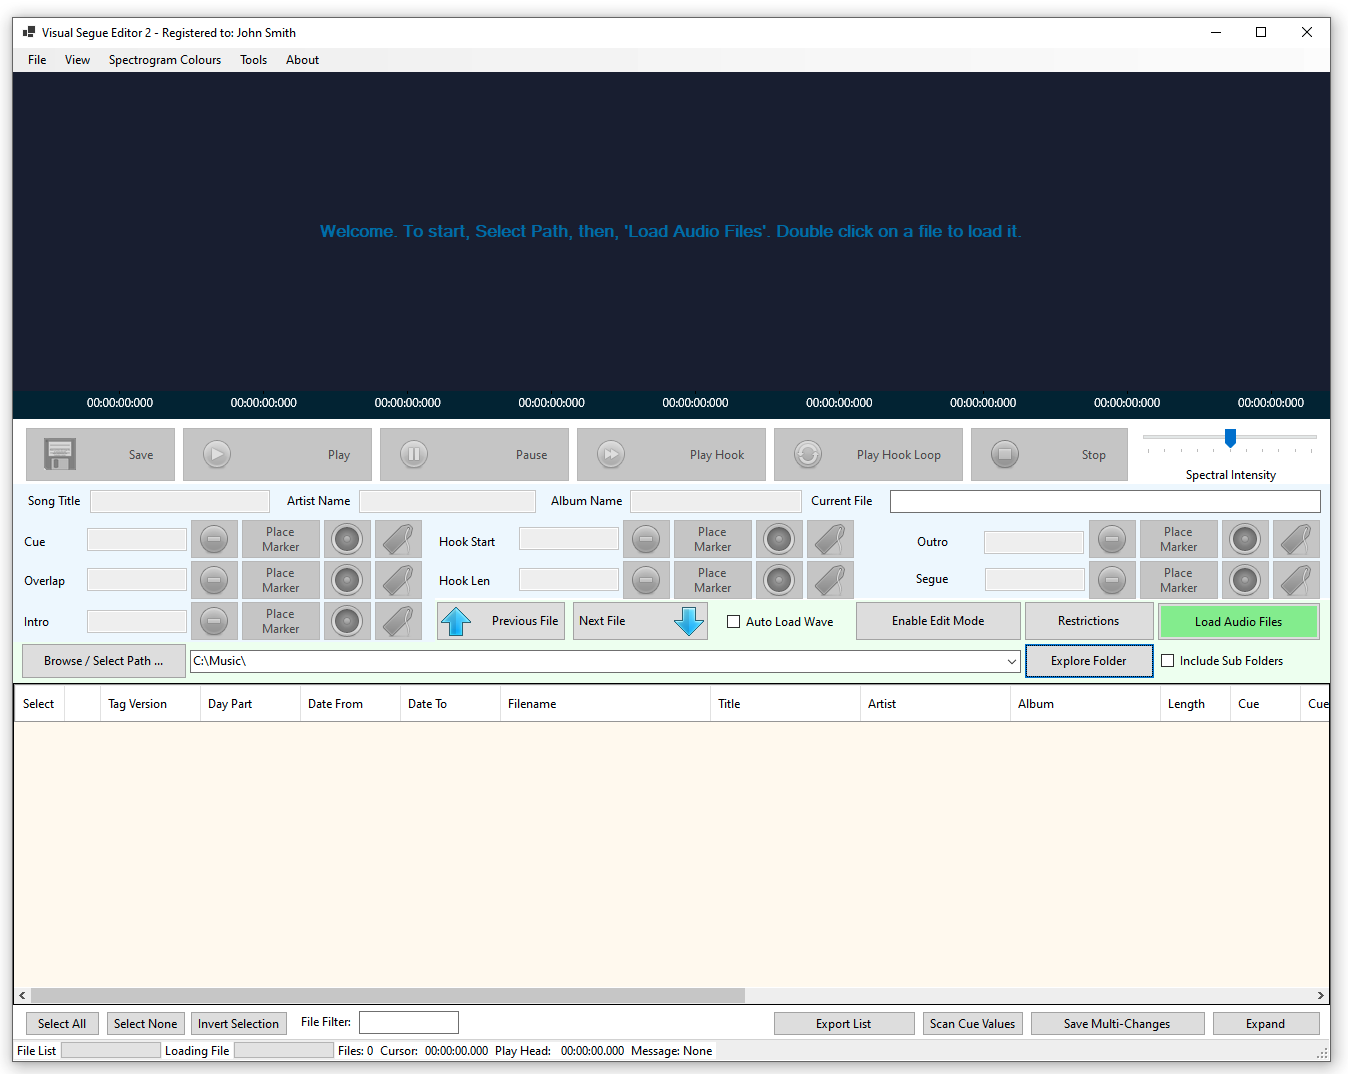Click the Explore Folder button
Viewport: 1348px width, 1074px height.
pyautogui.click(x=1089, y=661)
